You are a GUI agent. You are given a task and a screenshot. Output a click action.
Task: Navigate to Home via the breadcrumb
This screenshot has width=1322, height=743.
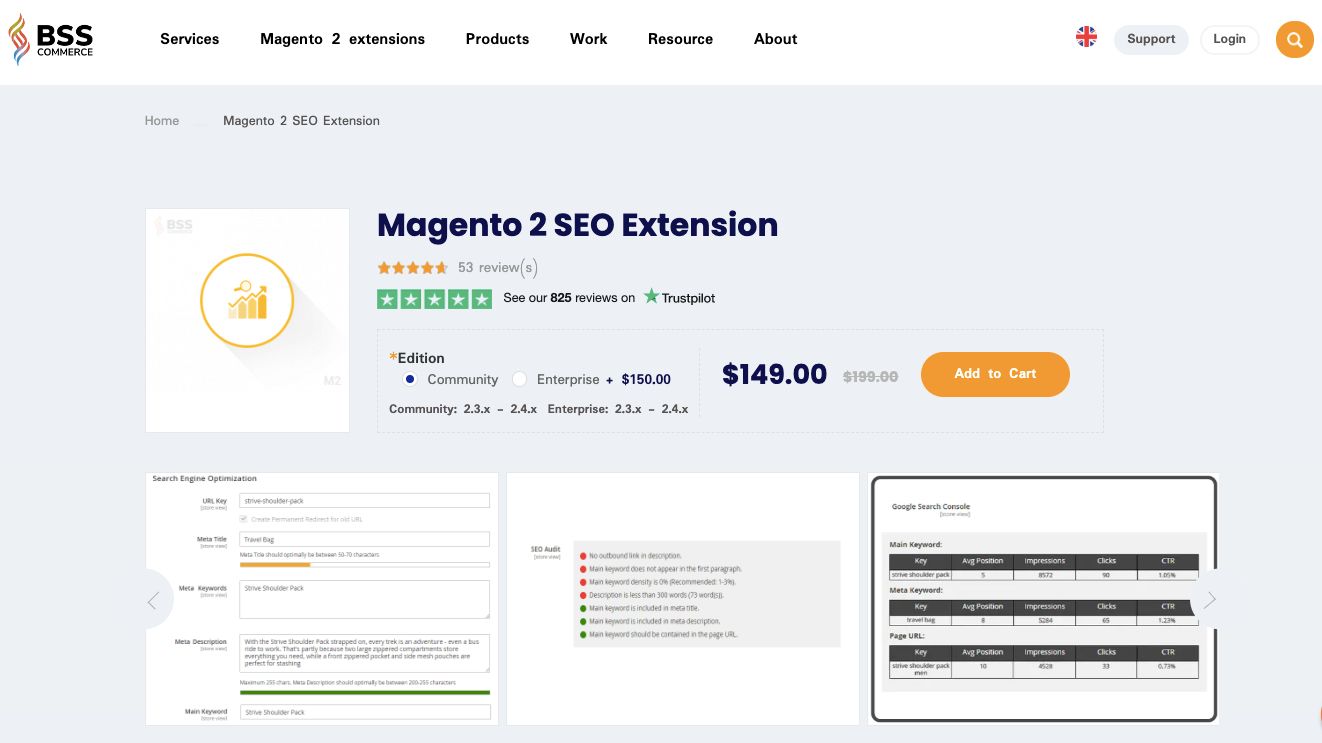(161, 120)
